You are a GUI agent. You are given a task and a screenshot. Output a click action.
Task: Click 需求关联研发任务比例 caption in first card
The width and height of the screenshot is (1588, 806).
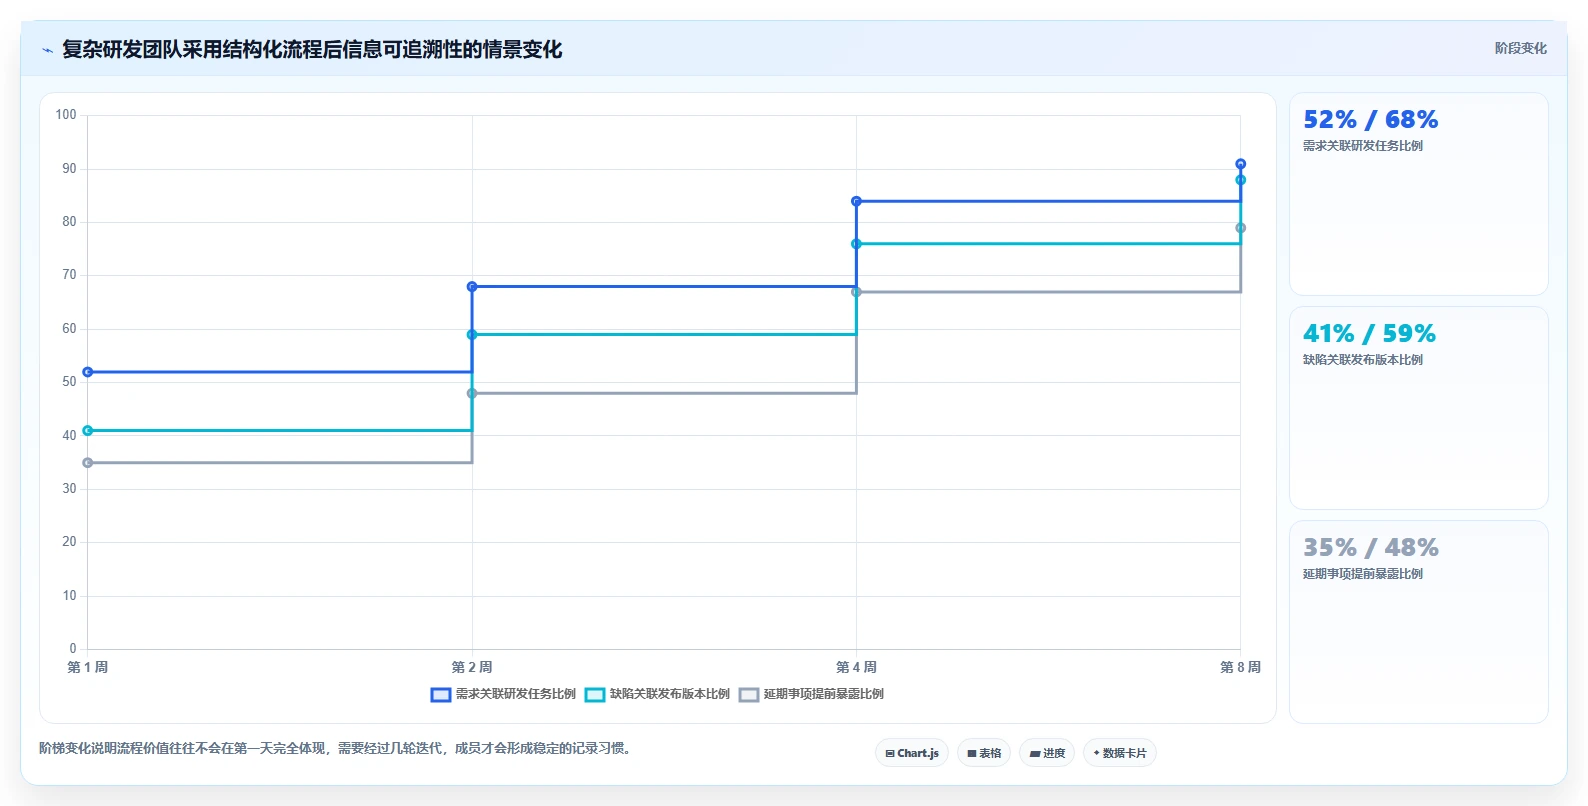point(1362,146)
